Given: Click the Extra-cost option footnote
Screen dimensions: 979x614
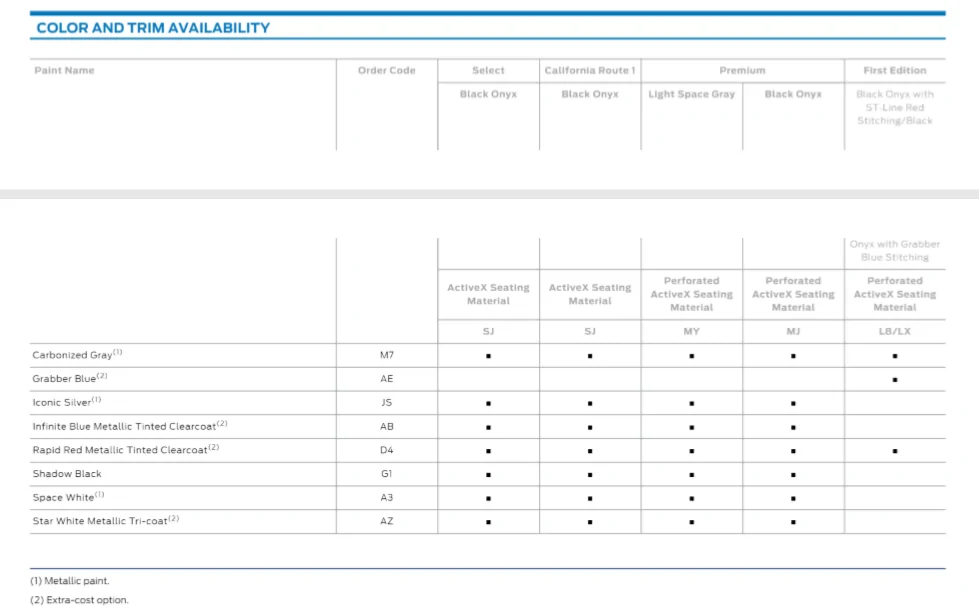Looking at the screenshot, I should 79,600.
